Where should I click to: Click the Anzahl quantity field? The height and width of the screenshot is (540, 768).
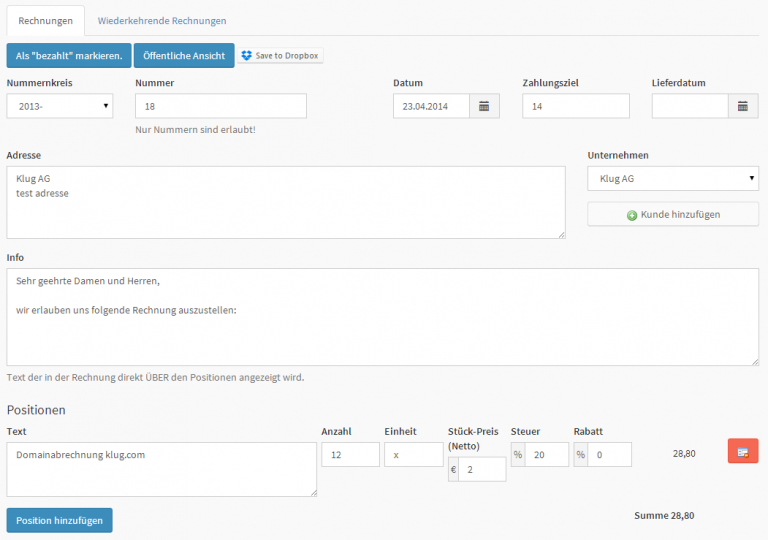click(x=350, y=455)
